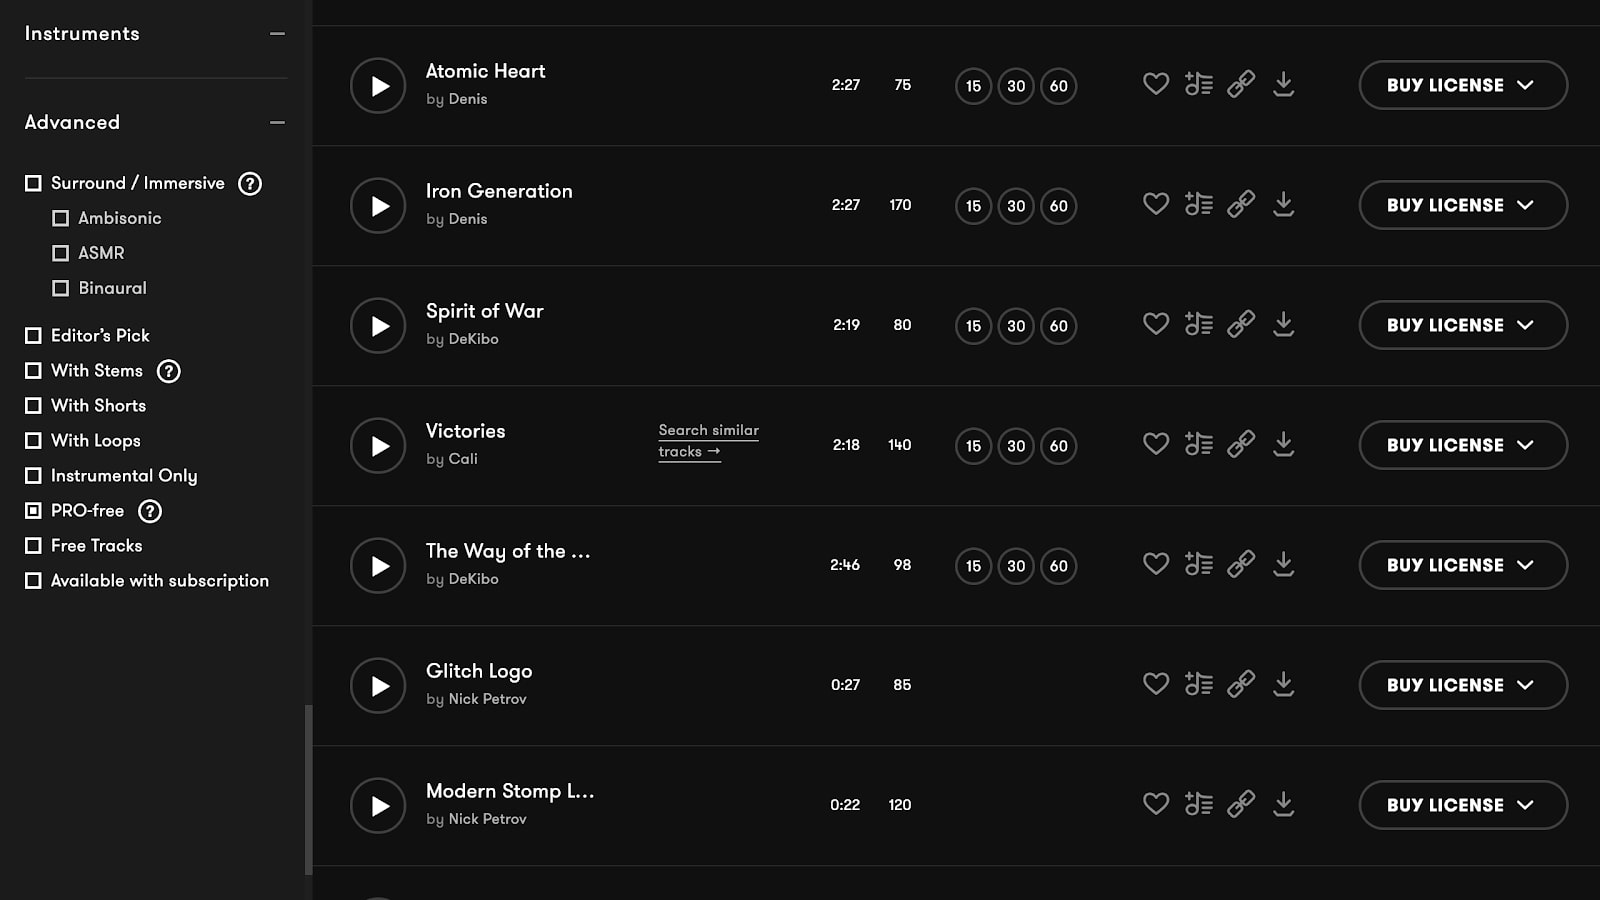Add Modern Stomp track to playlist

[x=1198, y=804]
